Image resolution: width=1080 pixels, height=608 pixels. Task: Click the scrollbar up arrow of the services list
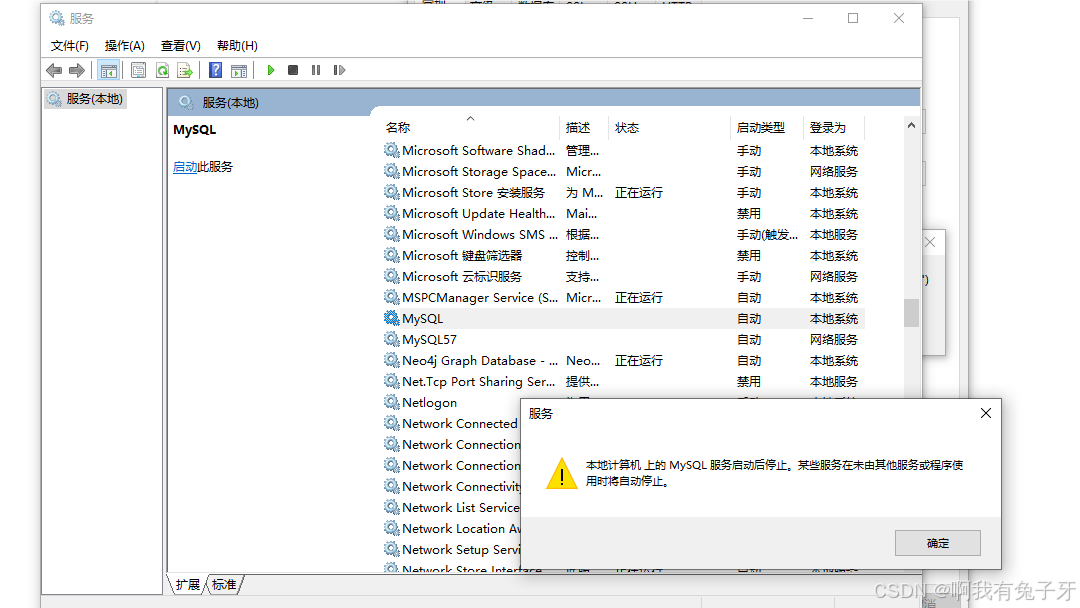coord(911,125)
